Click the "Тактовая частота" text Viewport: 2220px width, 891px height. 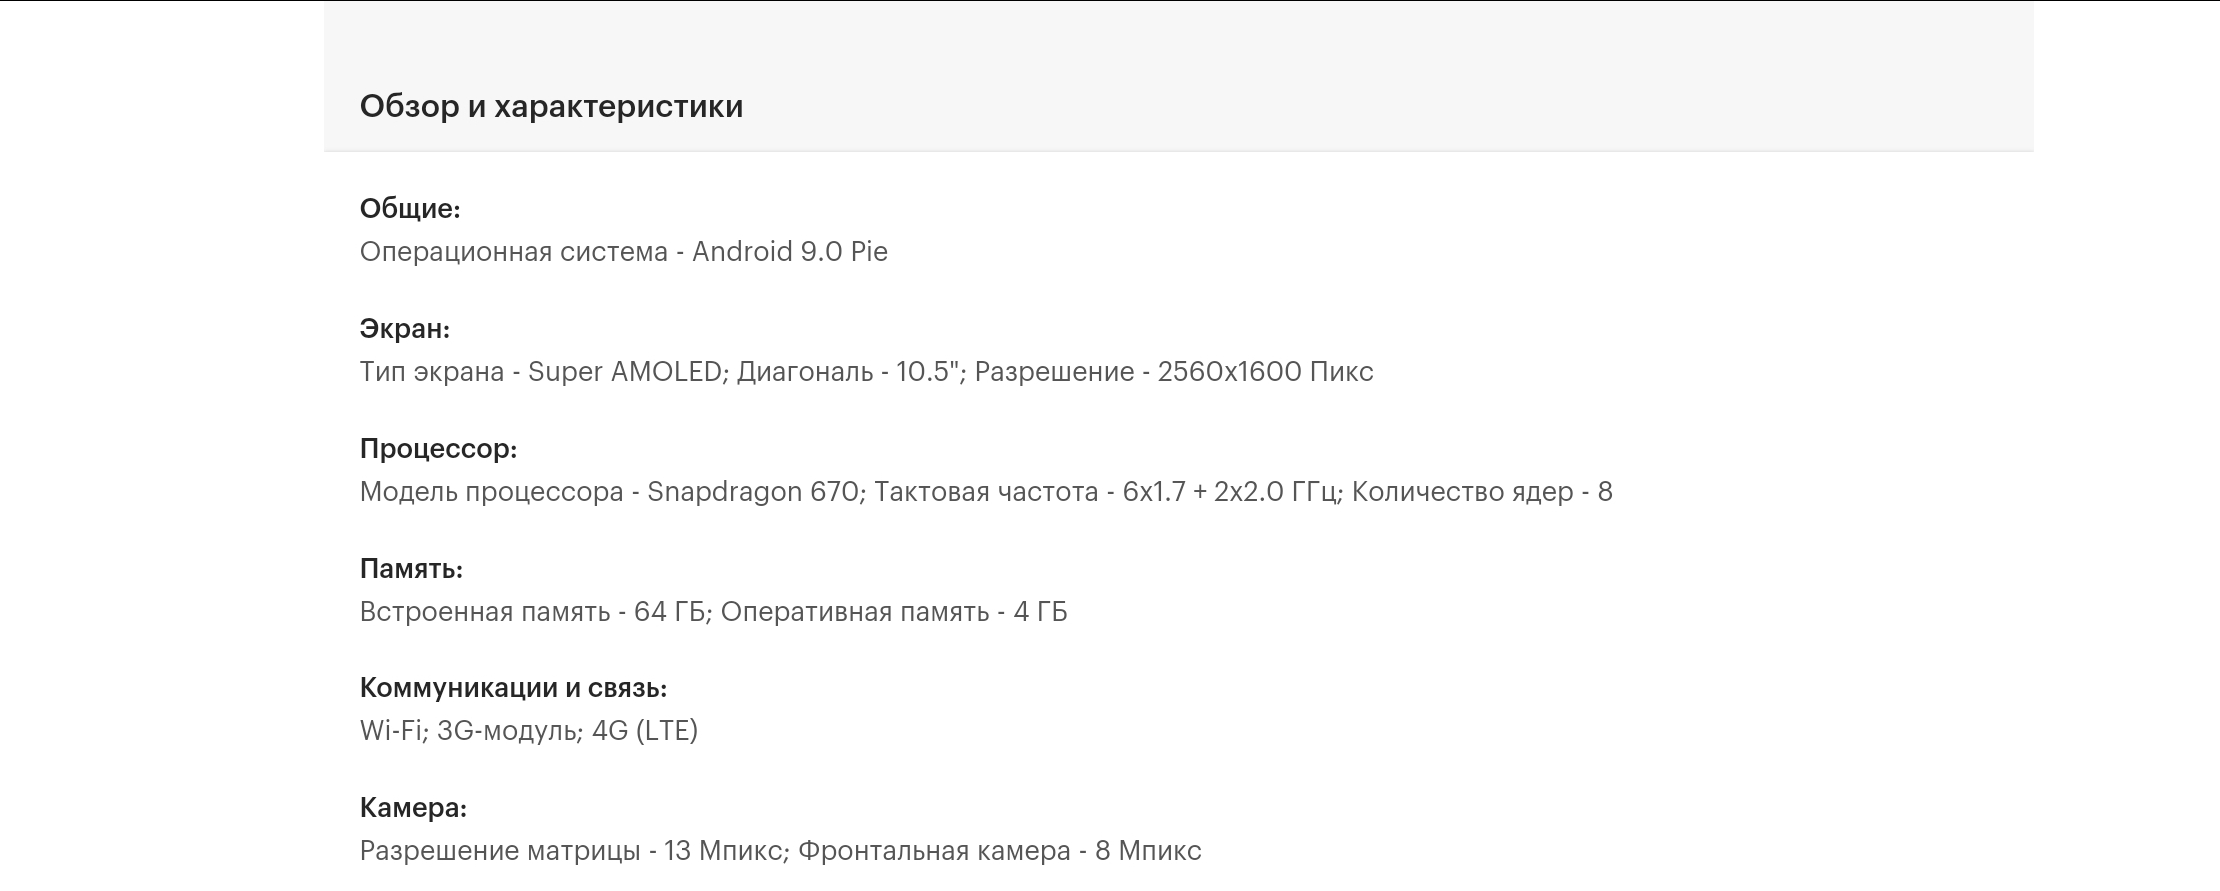click(986, 492)
